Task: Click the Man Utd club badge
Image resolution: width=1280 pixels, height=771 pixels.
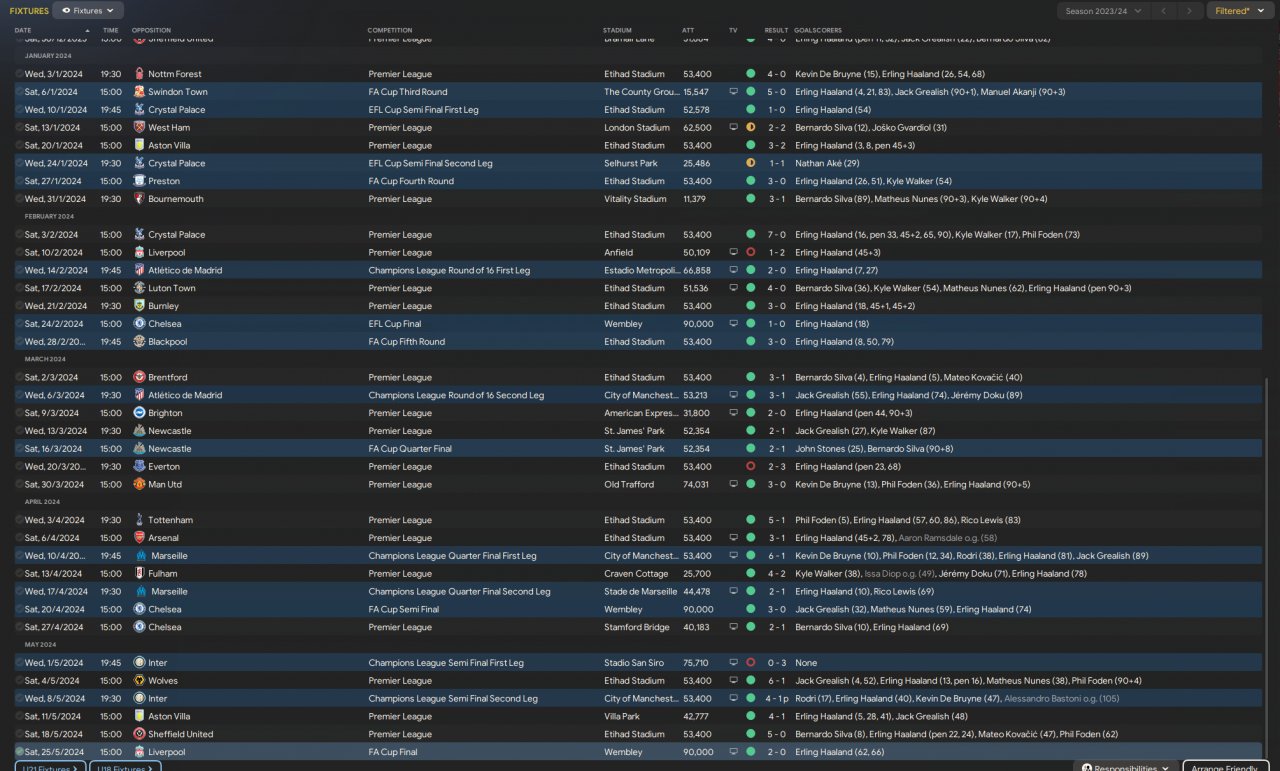Action: [139, 485]
